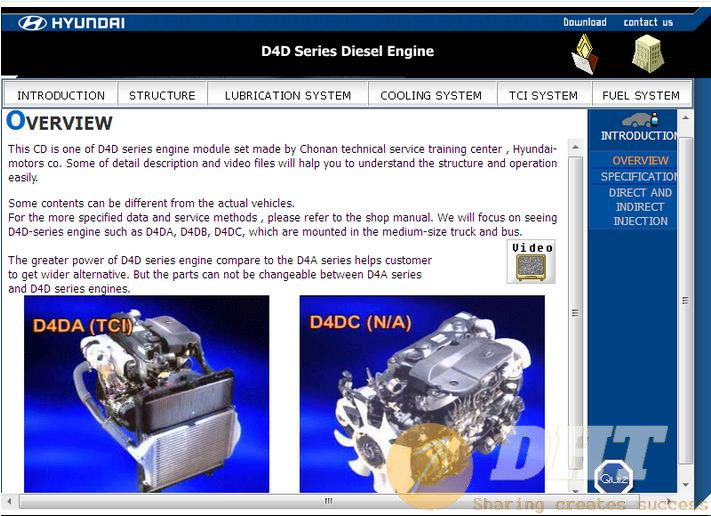Open the Download link
This screenshot has height=516, width=711.
pos(584,22)
